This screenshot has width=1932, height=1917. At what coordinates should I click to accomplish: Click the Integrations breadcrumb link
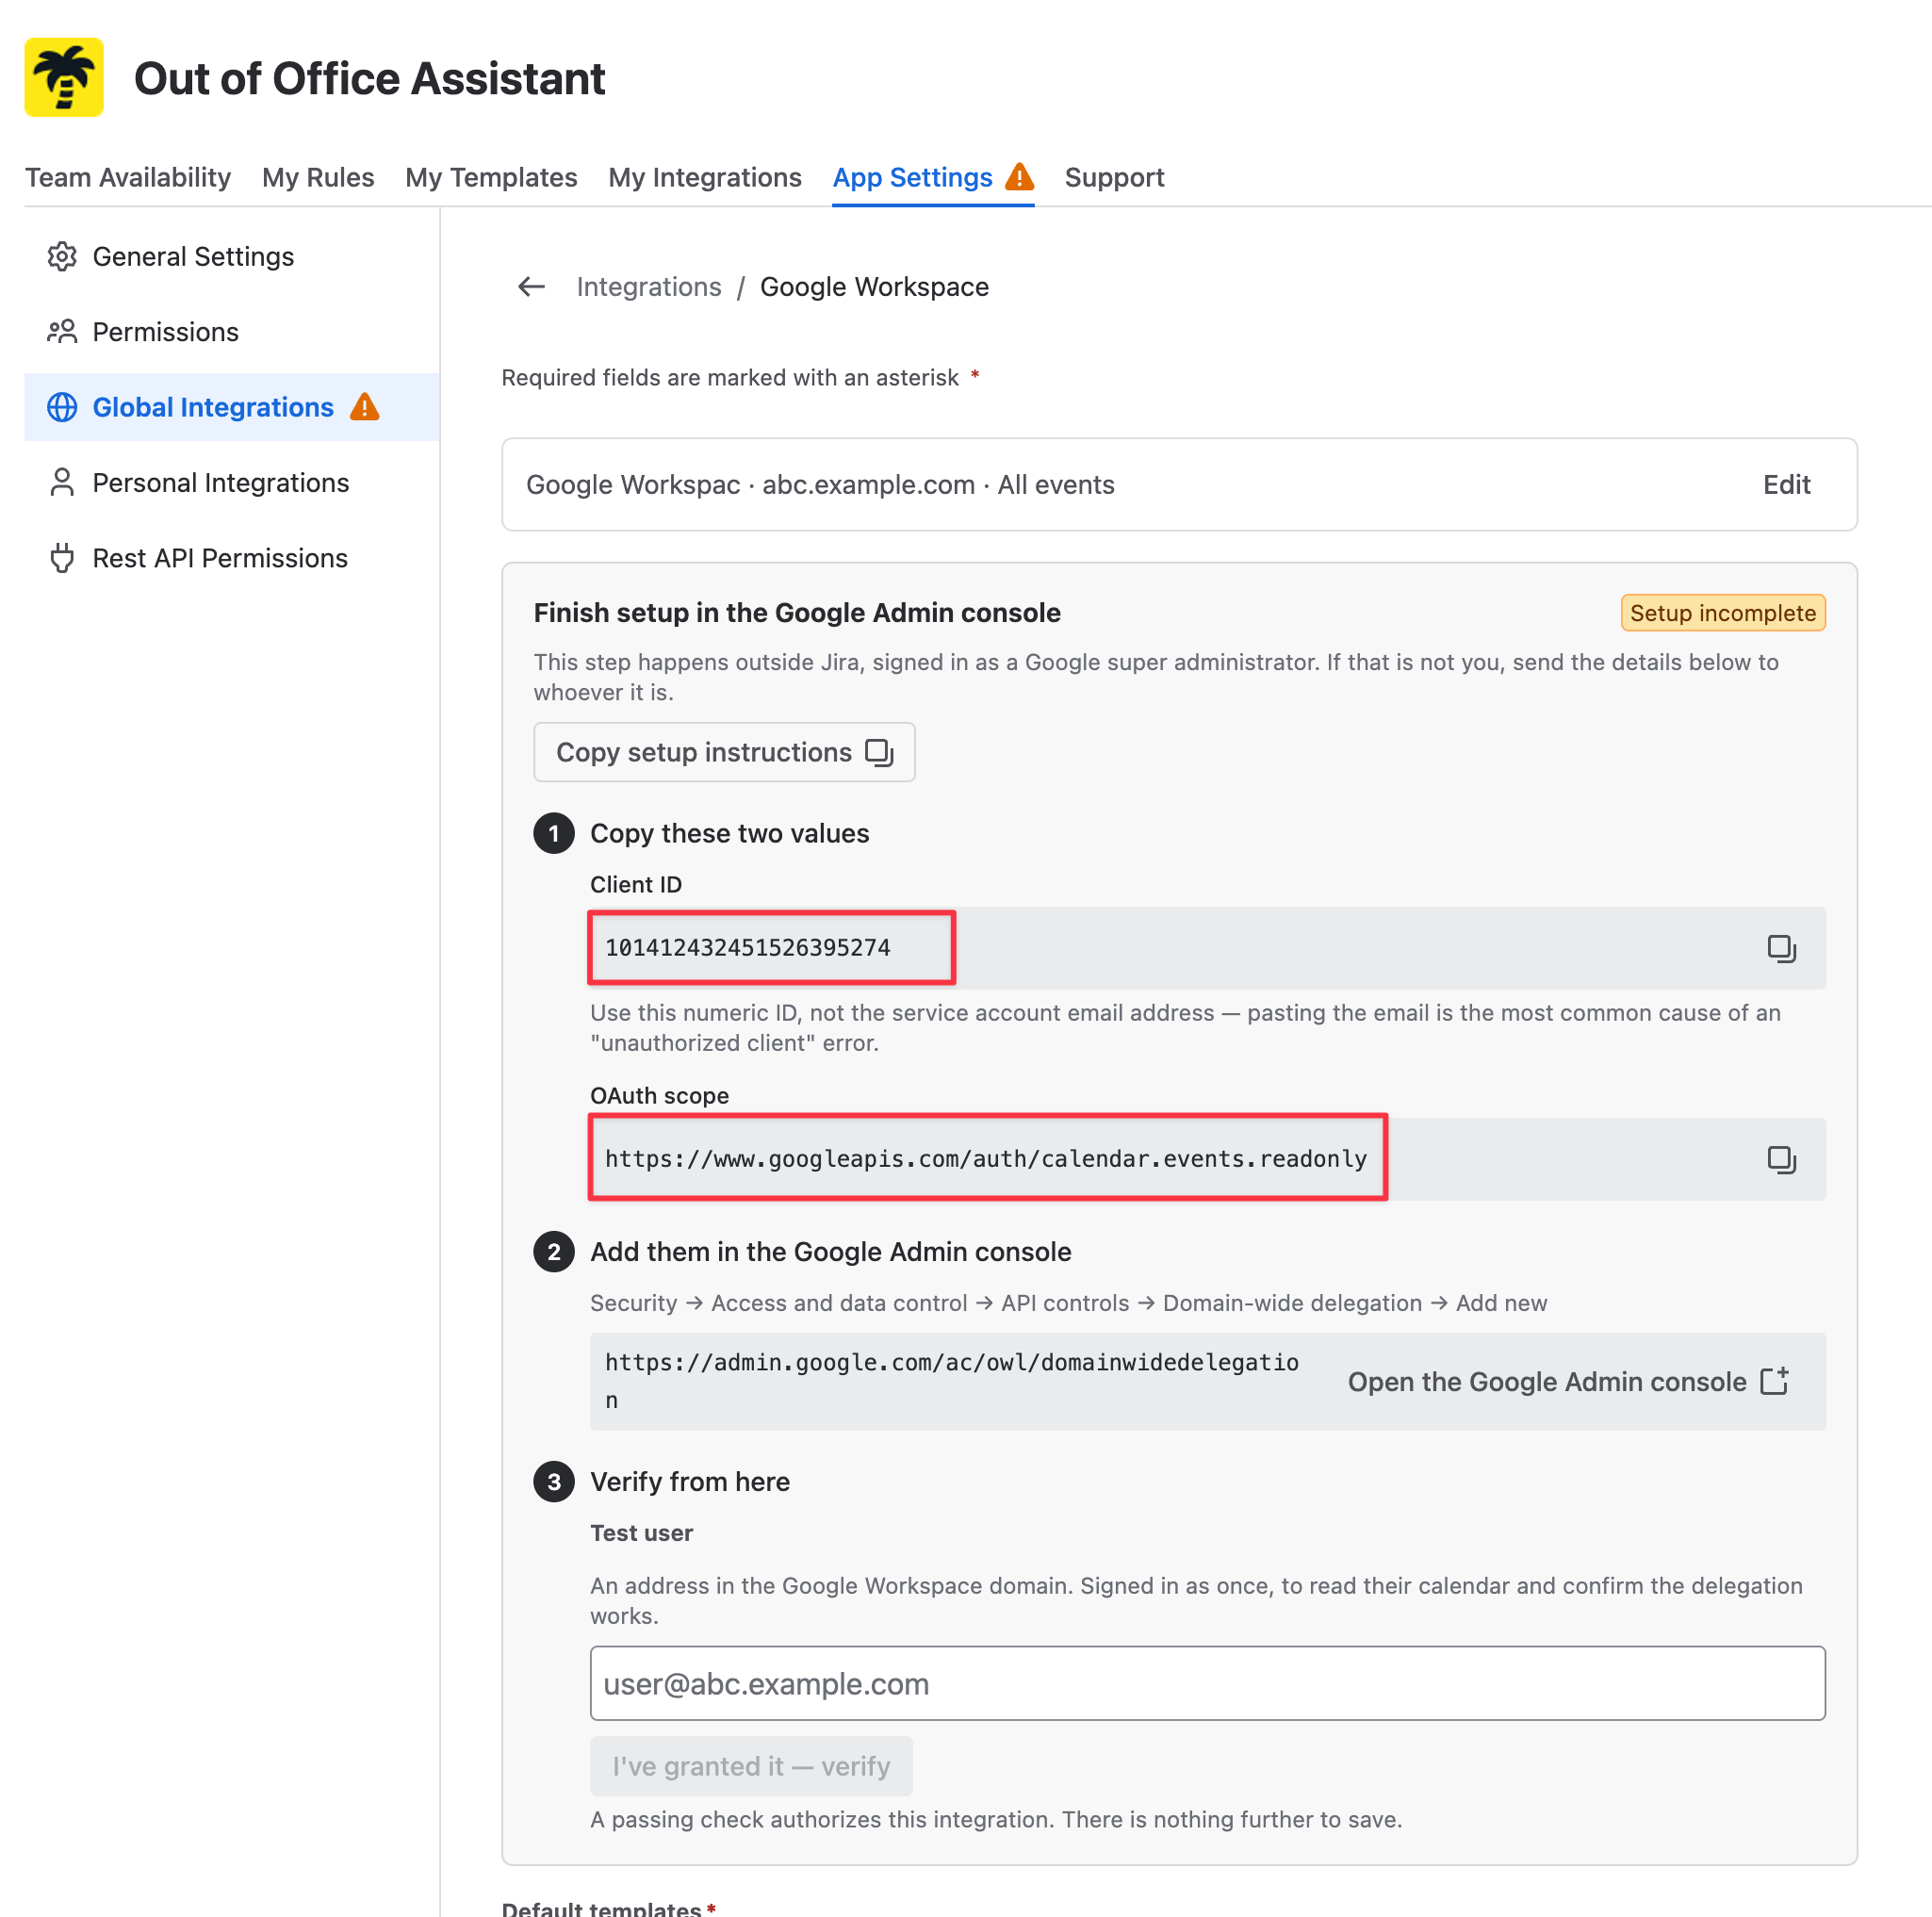648,287
